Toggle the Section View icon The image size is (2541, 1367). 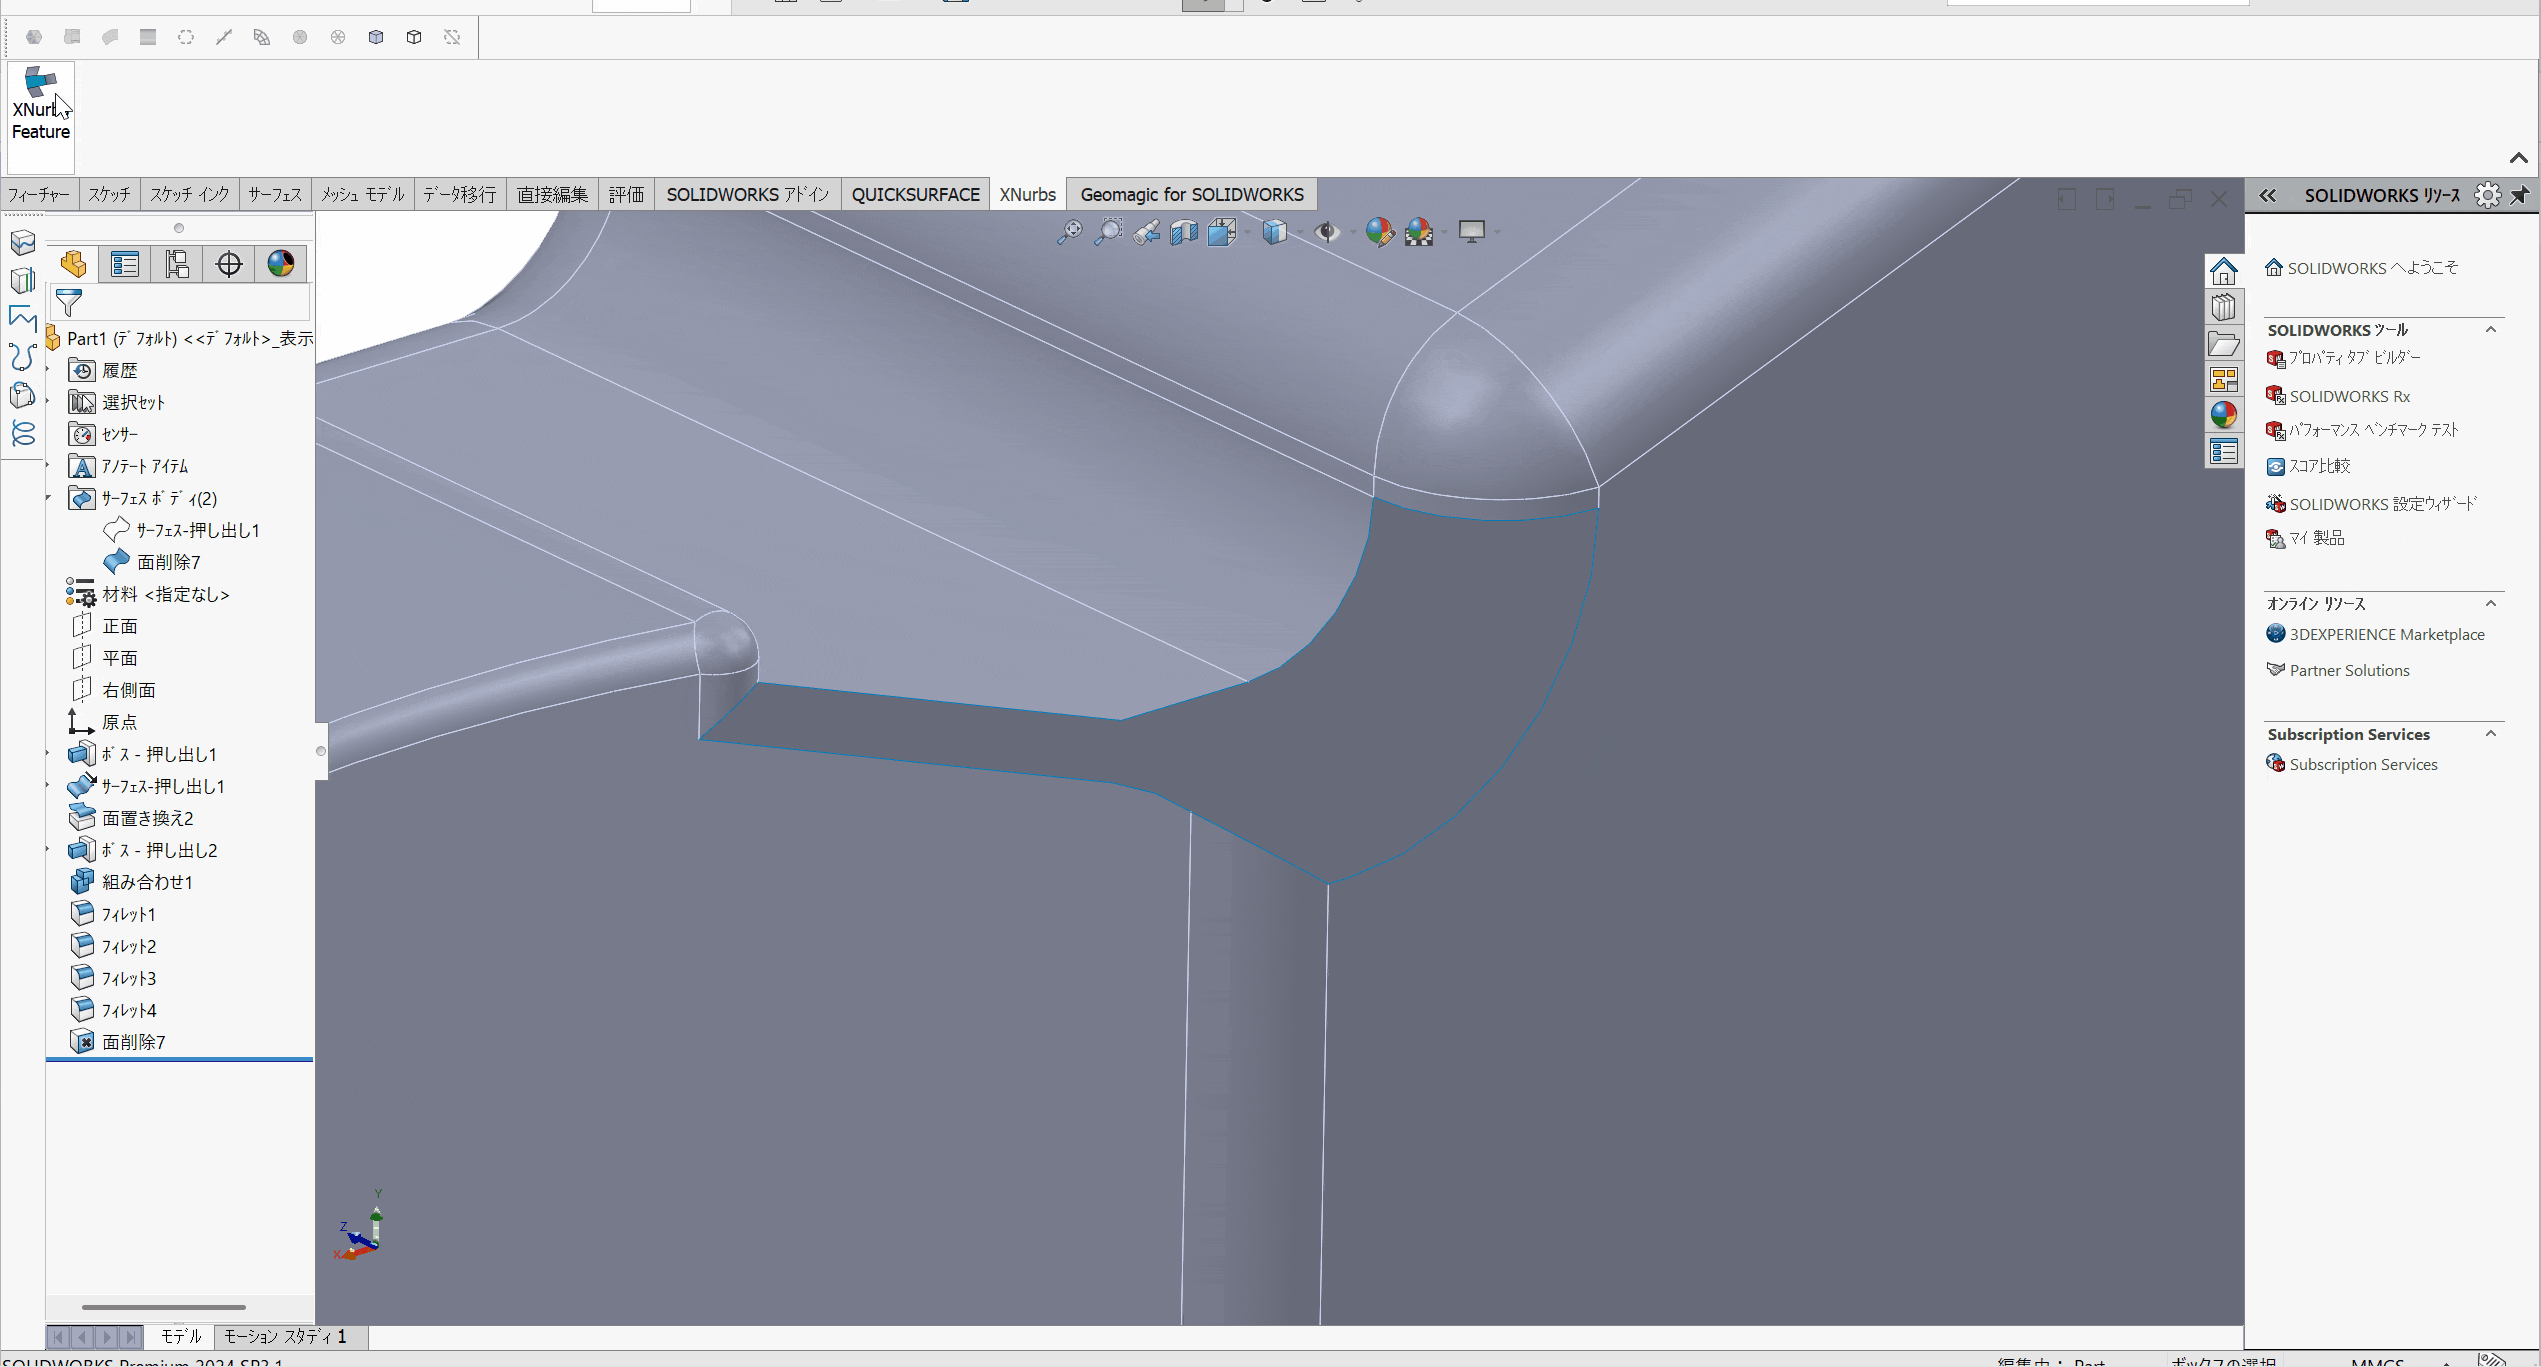click(x=1184, y=232)
